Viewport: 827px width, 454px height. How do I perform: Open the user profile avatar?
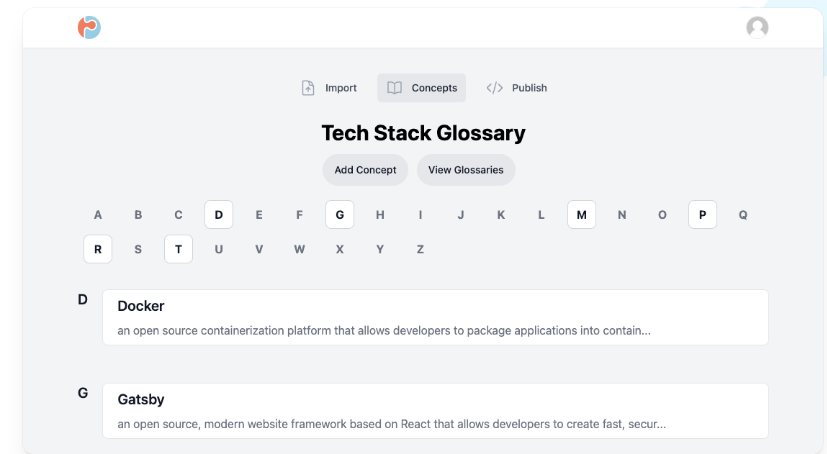coord(757,27)
